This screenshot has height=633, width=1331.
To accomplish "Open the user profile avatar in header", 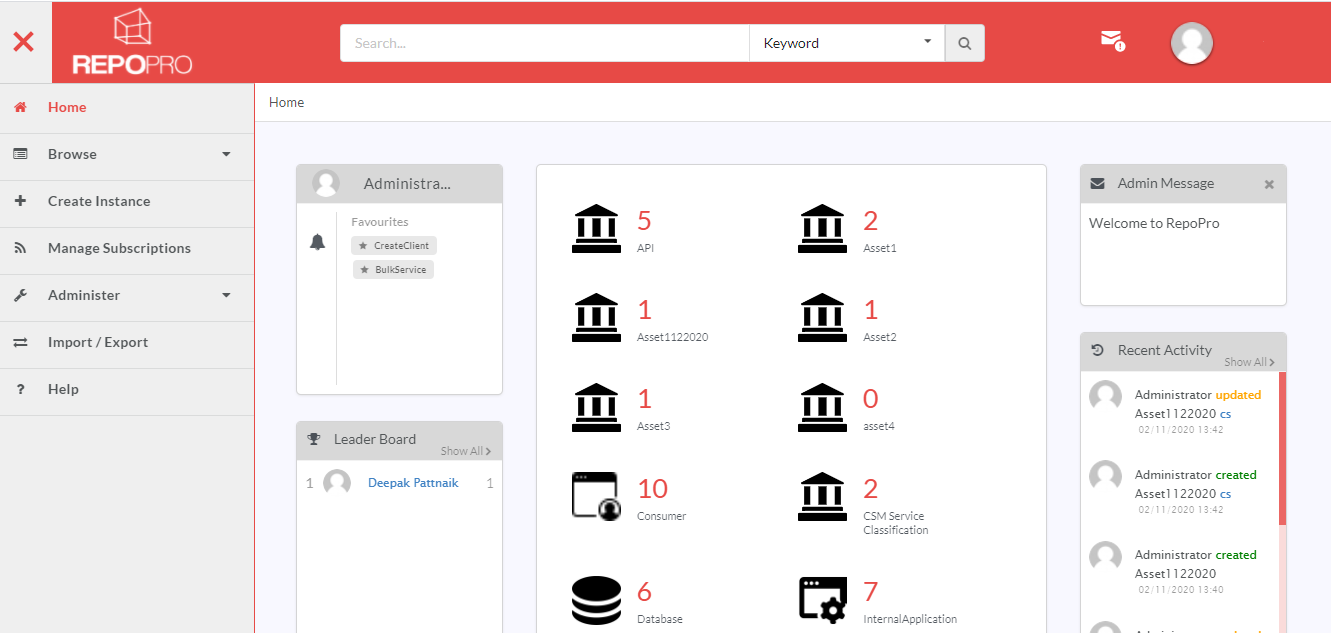I will (x=1192, y=43).
